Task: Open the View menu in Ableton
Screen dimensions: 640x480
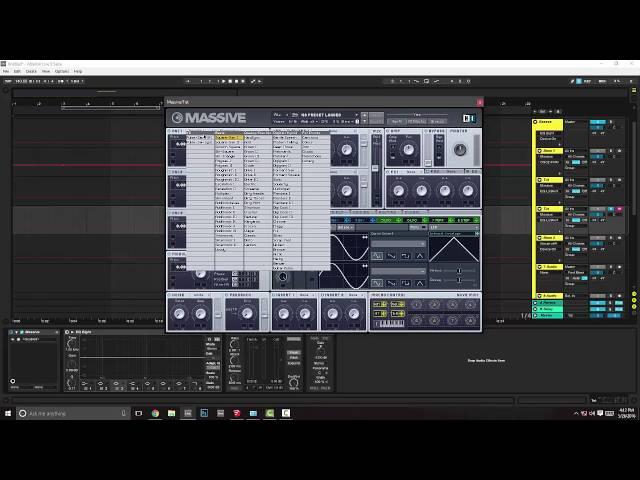Action: 46,71
